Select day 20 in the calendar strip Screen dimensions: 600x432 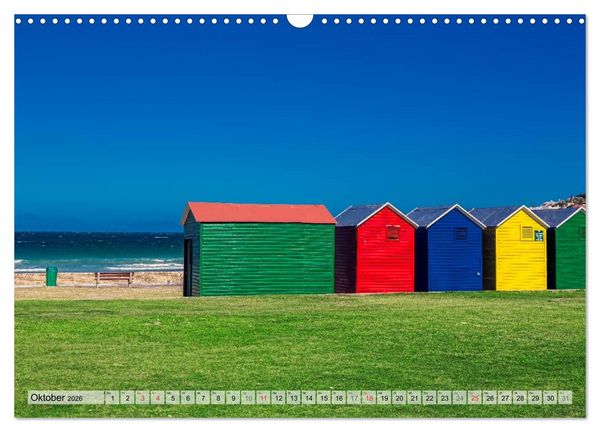(x=399, y=398)
